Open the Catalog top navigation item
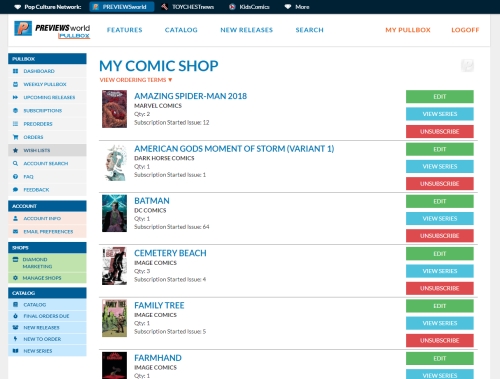The height and width of the screenshot is (379, 500). coord(181,30)
